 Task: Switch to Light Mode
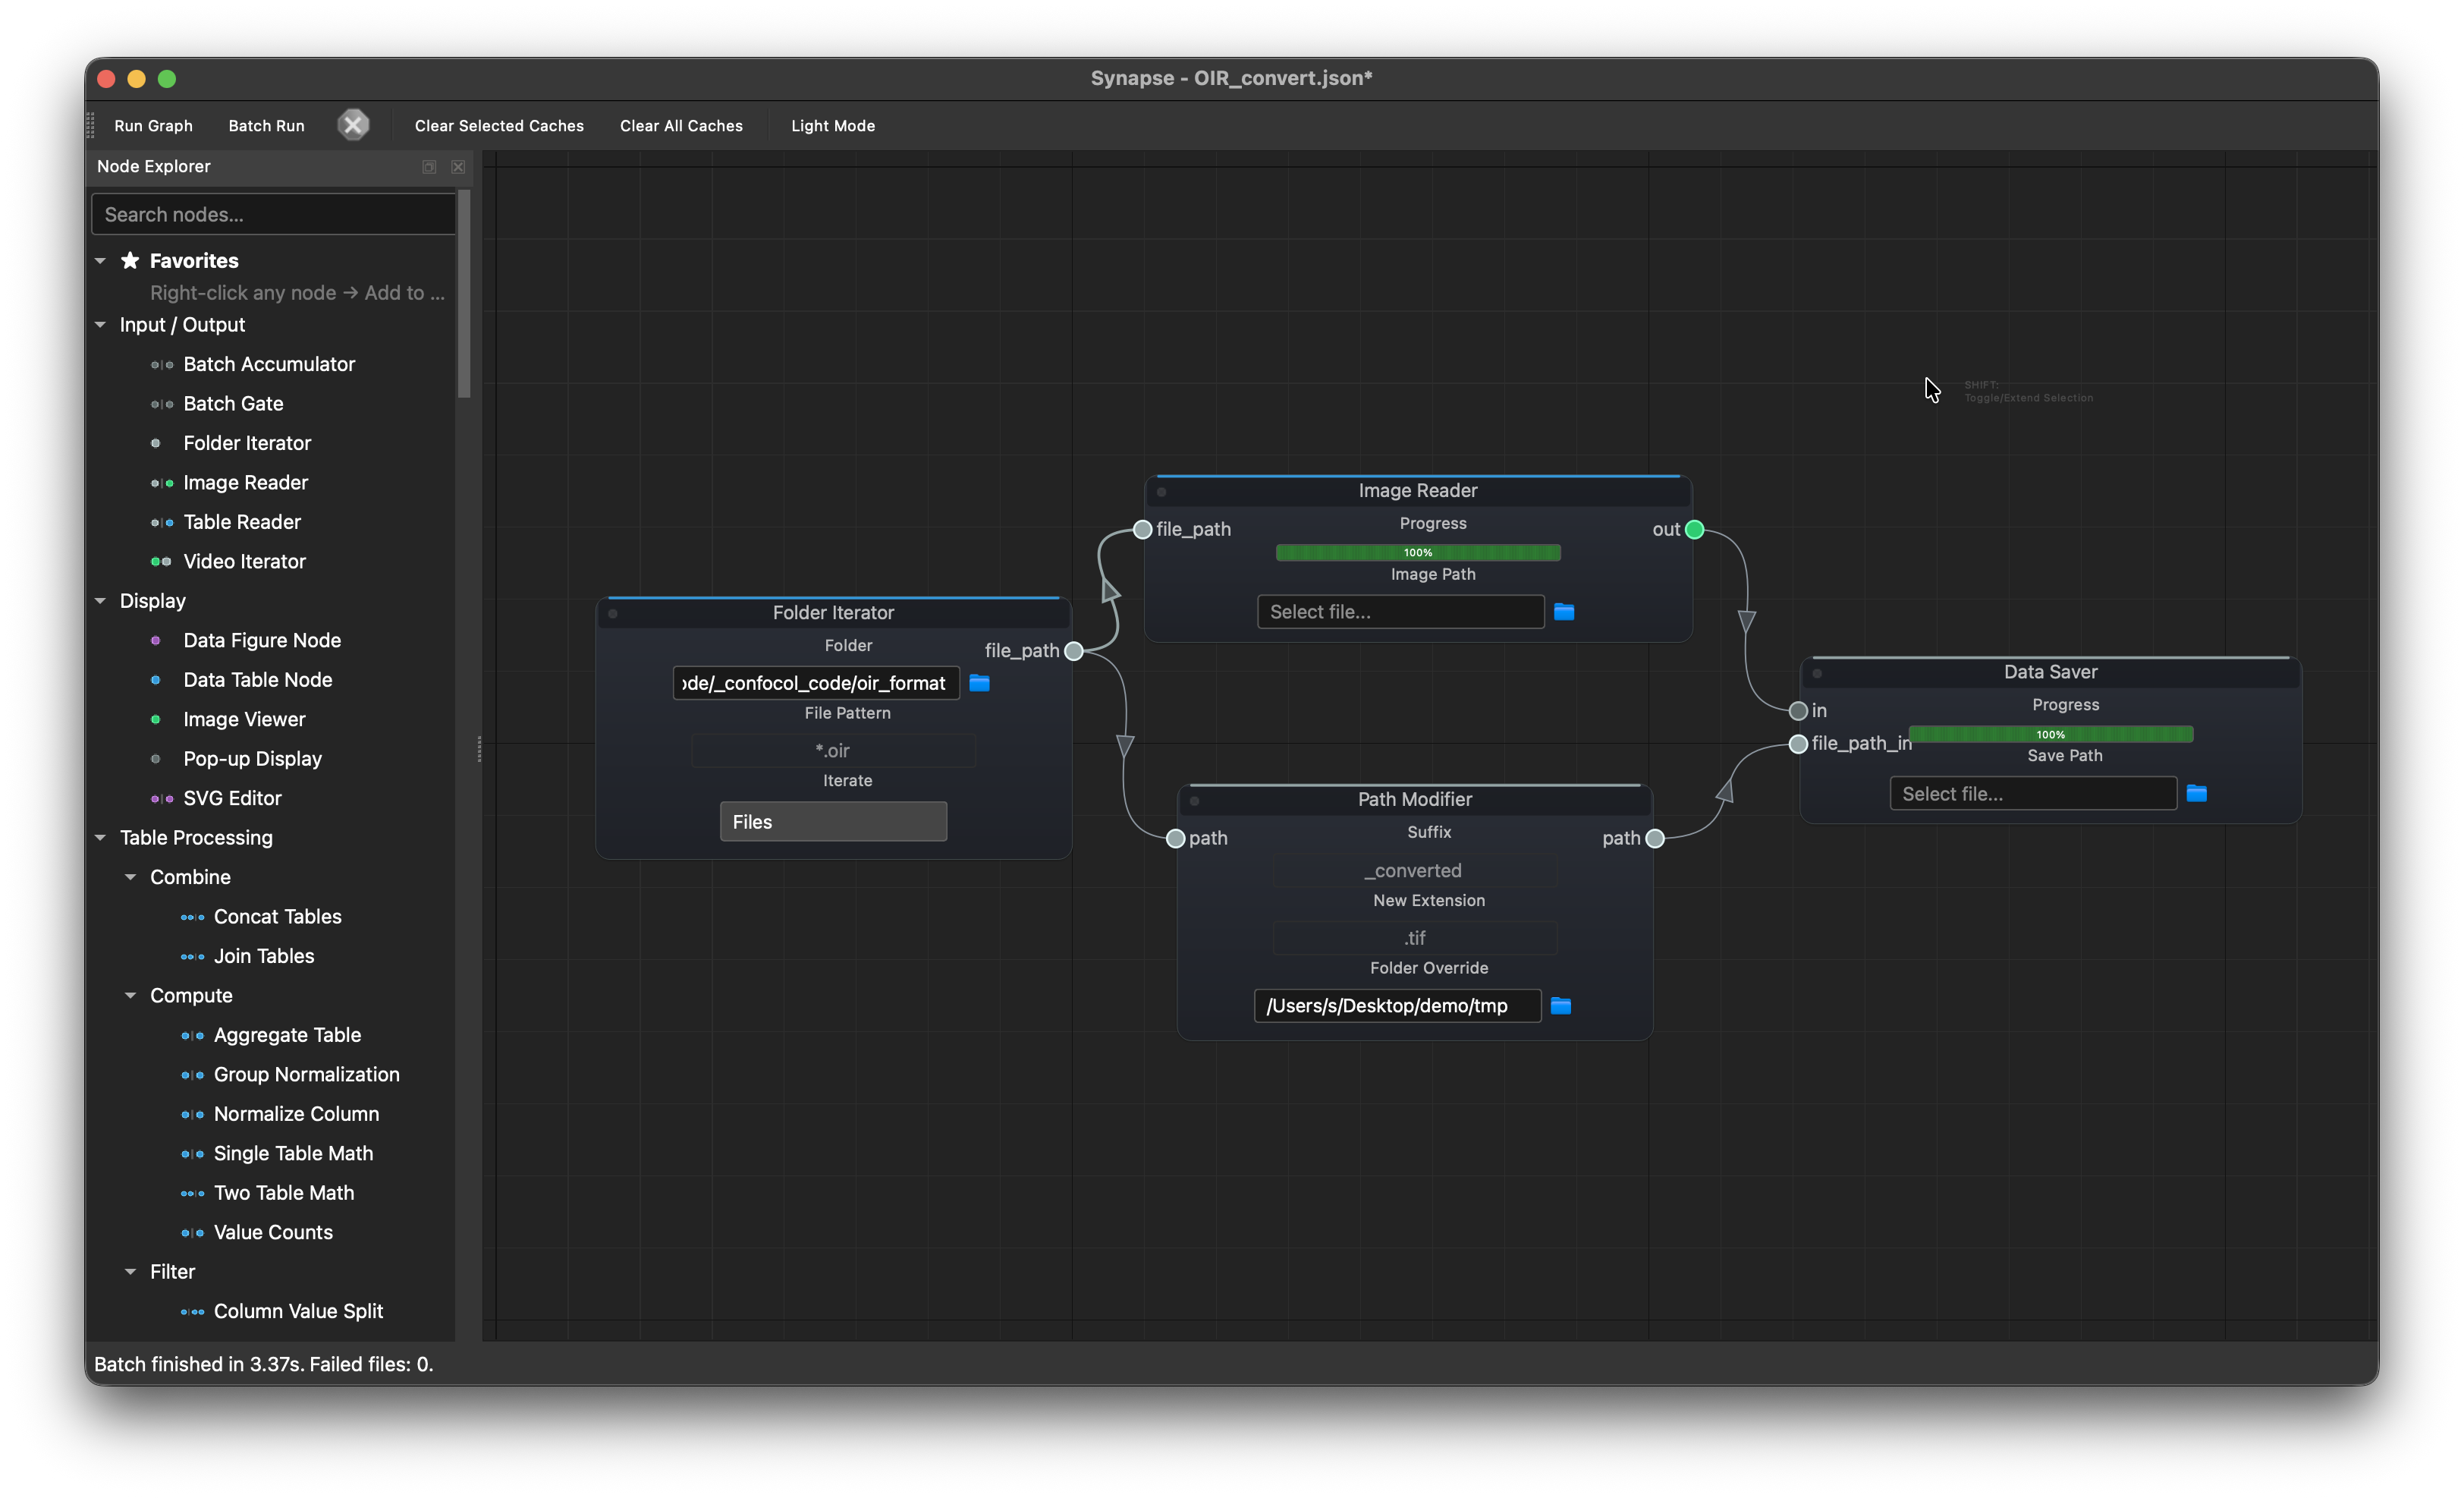[x=832, y=126]
